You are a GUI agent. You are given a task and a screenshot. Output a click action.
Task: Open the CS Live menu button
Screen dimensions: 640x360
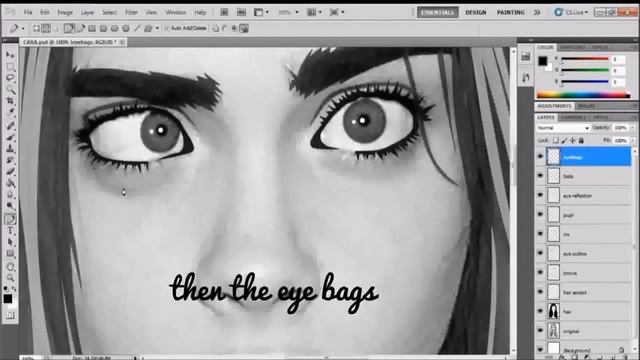click(571, 12)
